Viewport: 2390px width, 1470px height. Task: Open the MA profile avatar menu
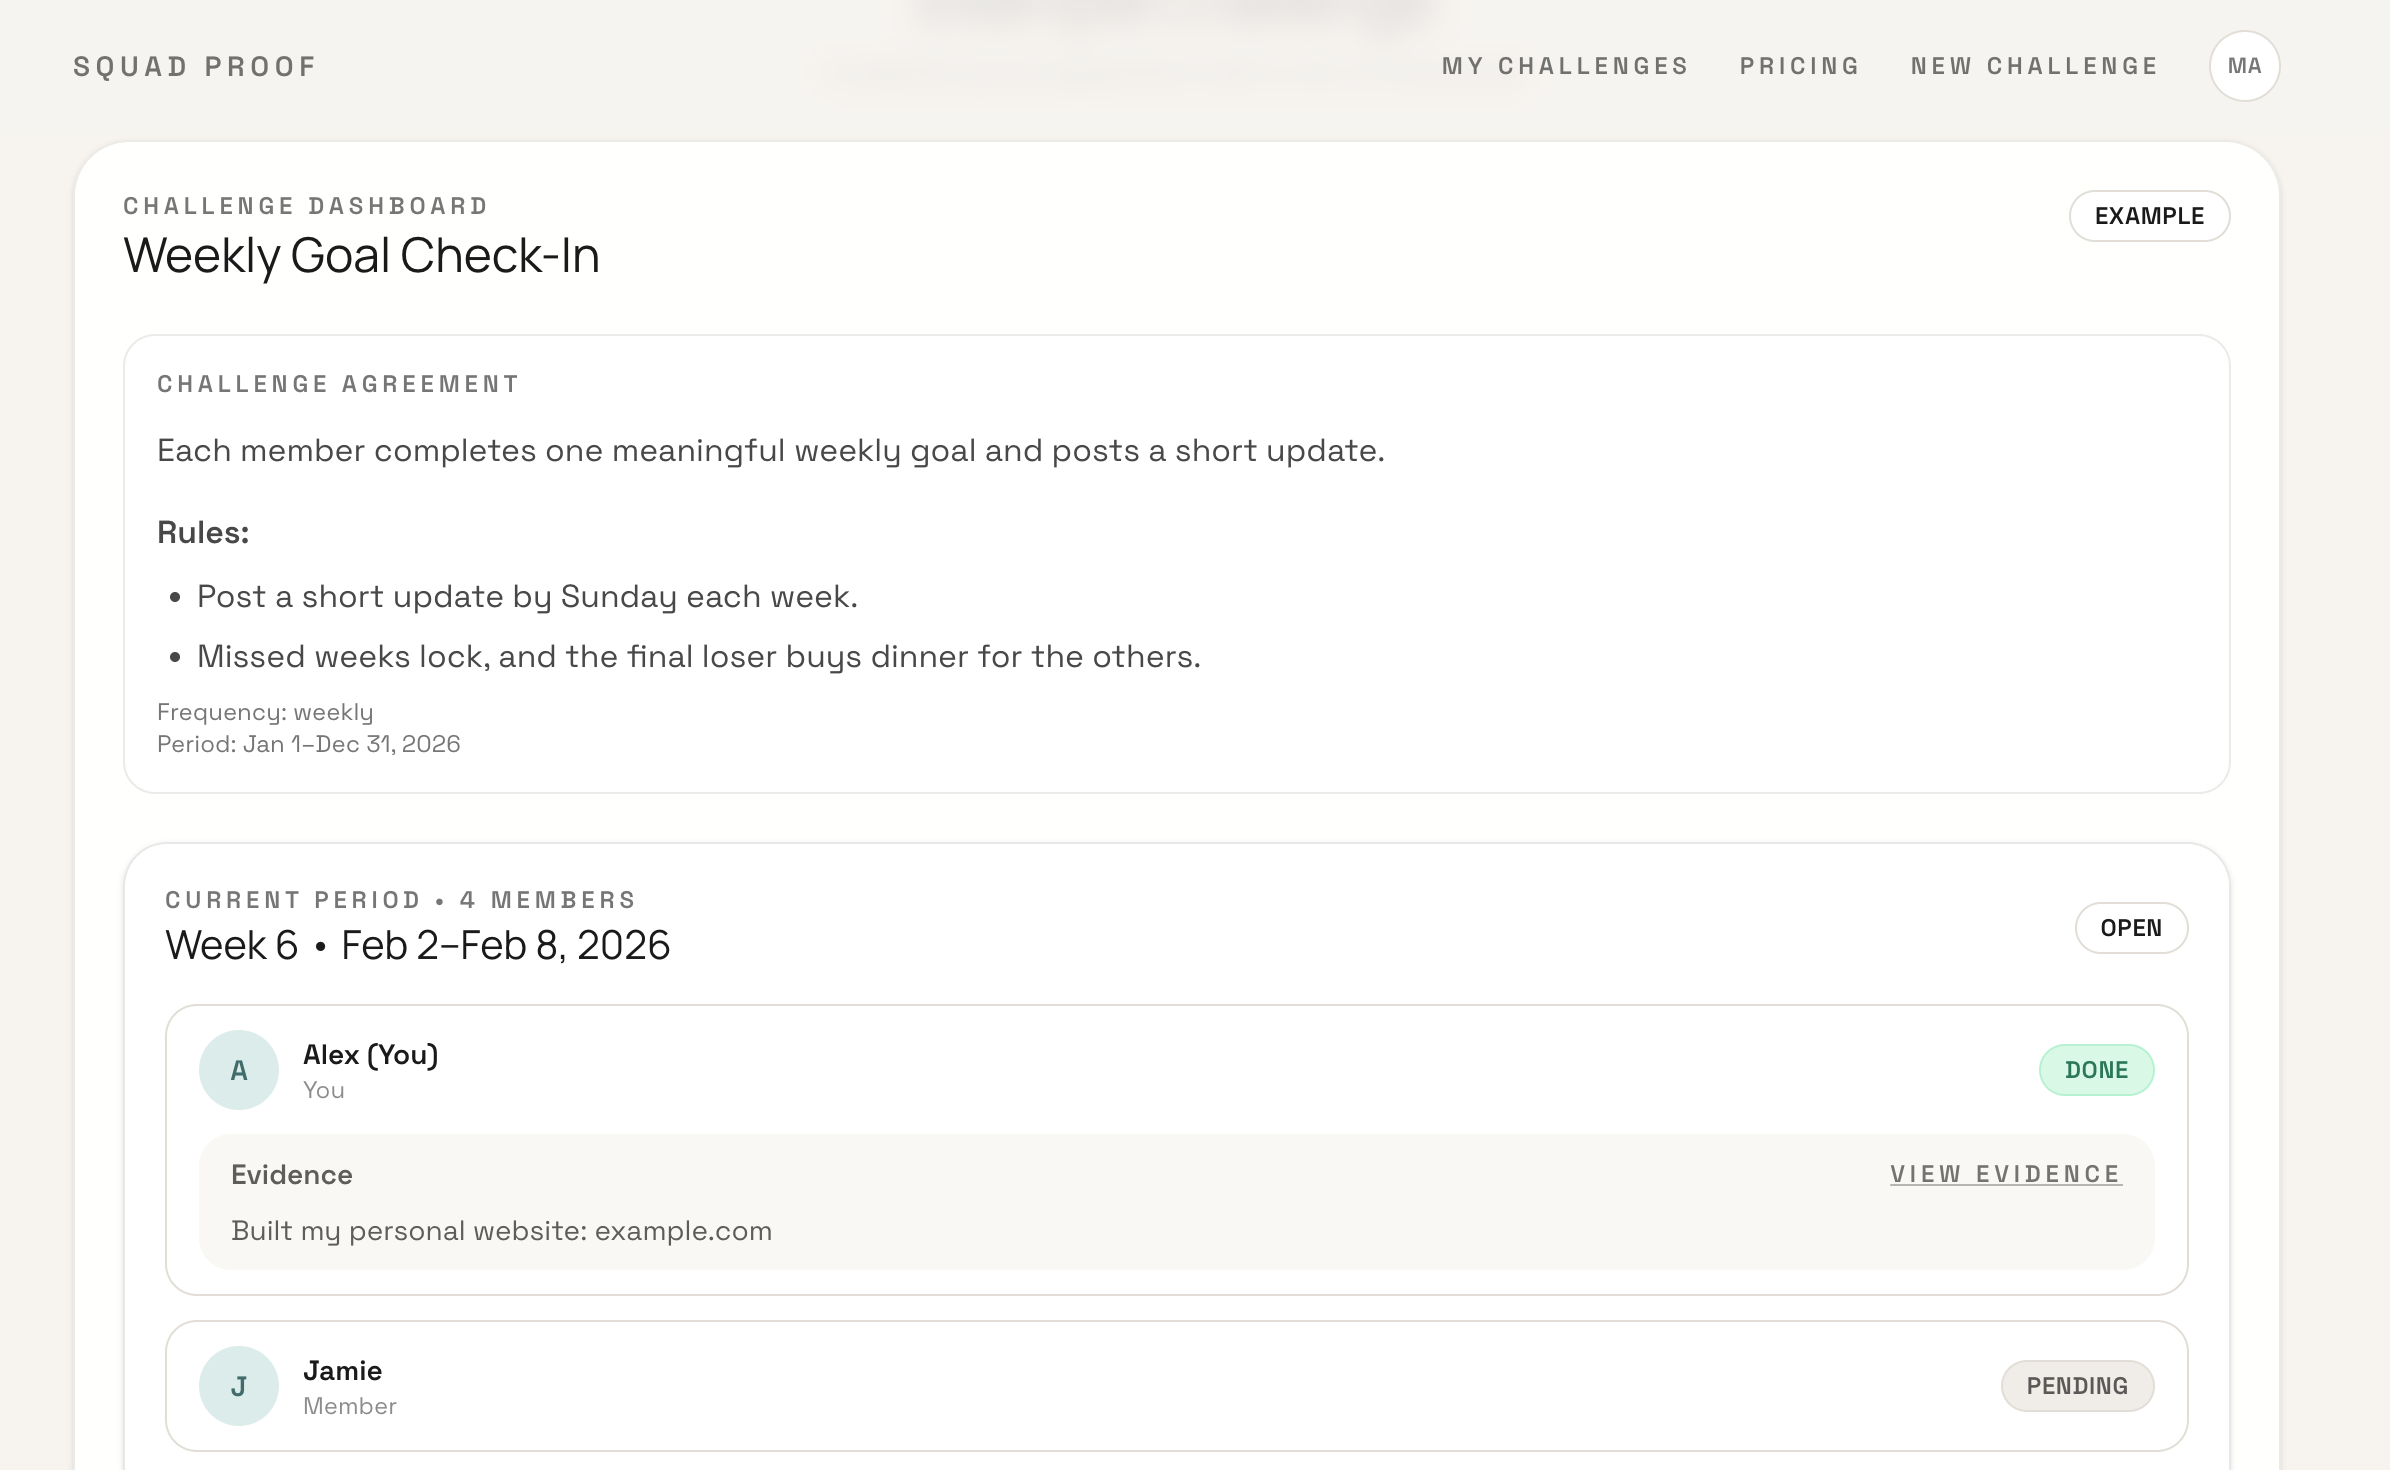coord(2245,66)
